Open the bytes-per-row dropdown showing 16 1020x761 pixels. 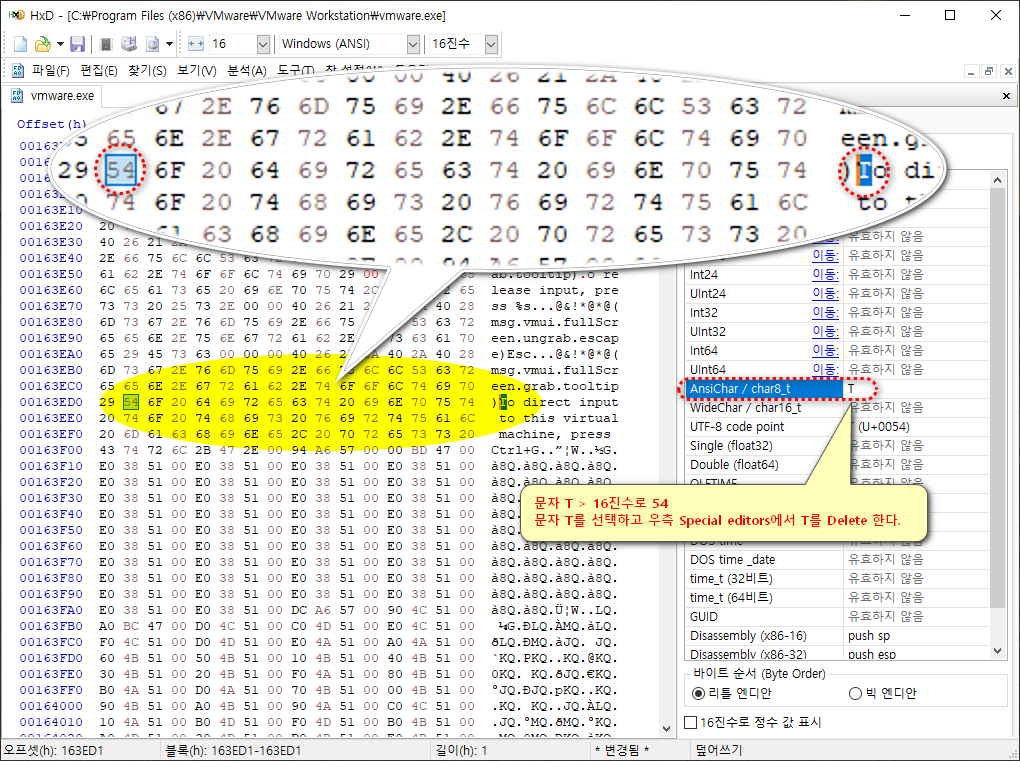(263, 44)
